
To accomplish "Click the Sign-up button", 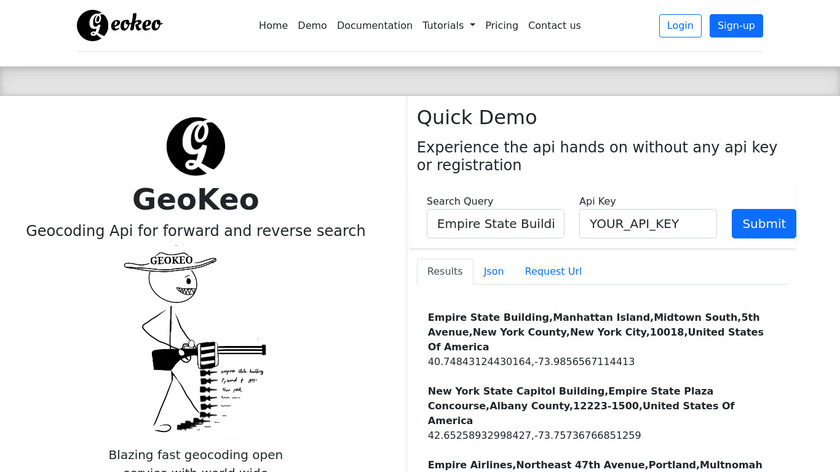I will tap(736, 26).
